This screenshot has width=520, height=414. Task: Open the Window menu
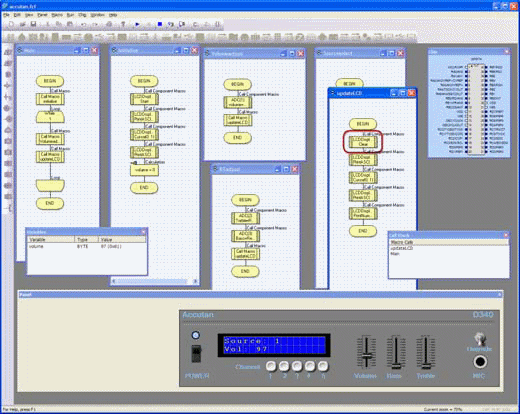[x=98, y=15]
